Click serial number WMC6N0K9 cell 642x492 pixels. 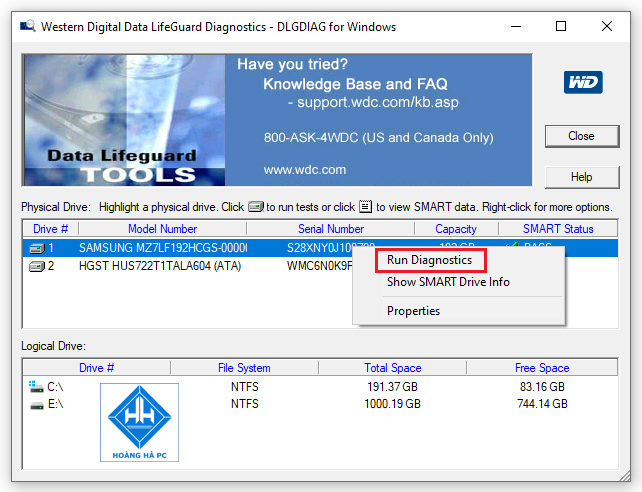click(320, 266)
